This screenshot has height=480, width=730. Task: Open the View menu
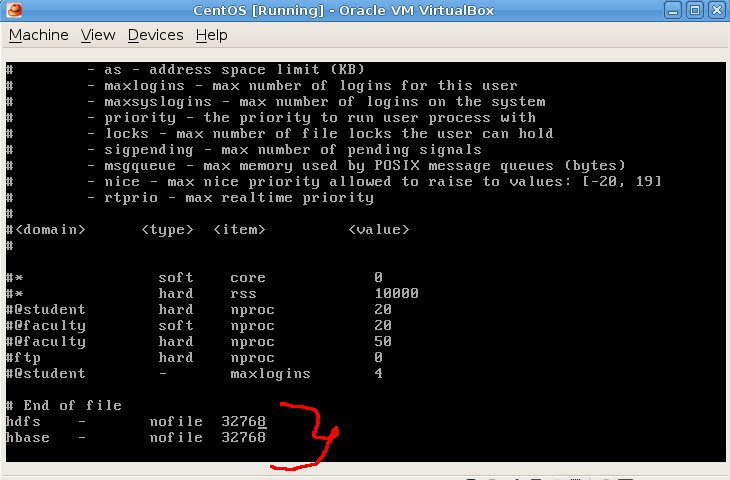click(x=98, y=35)
